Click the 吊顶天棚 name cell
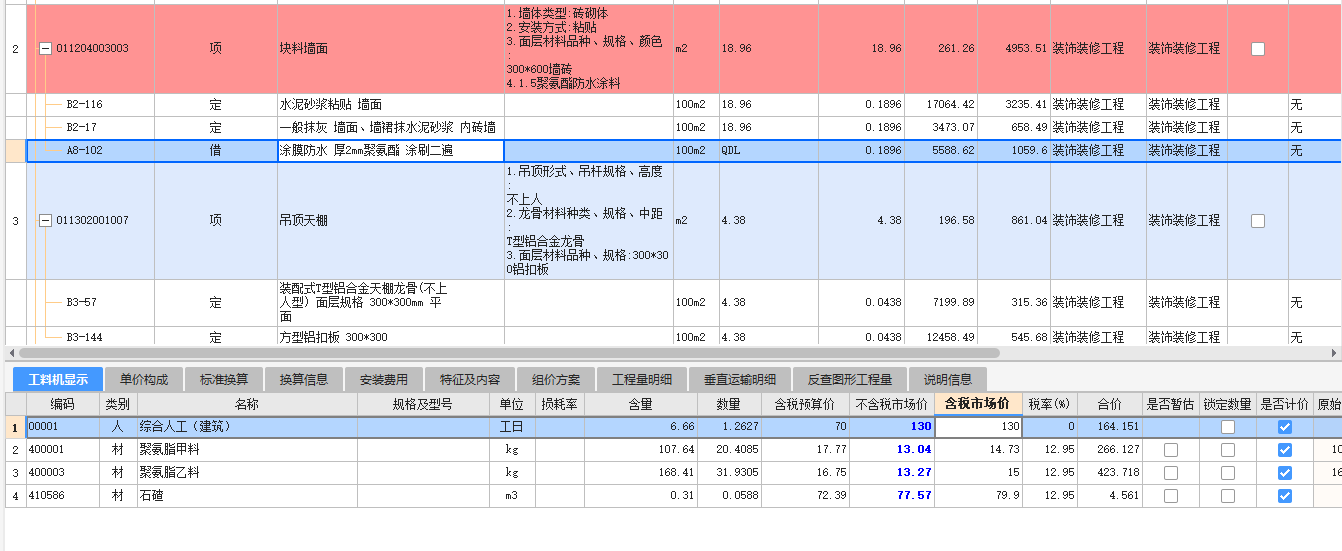 (x=391, y=220)
